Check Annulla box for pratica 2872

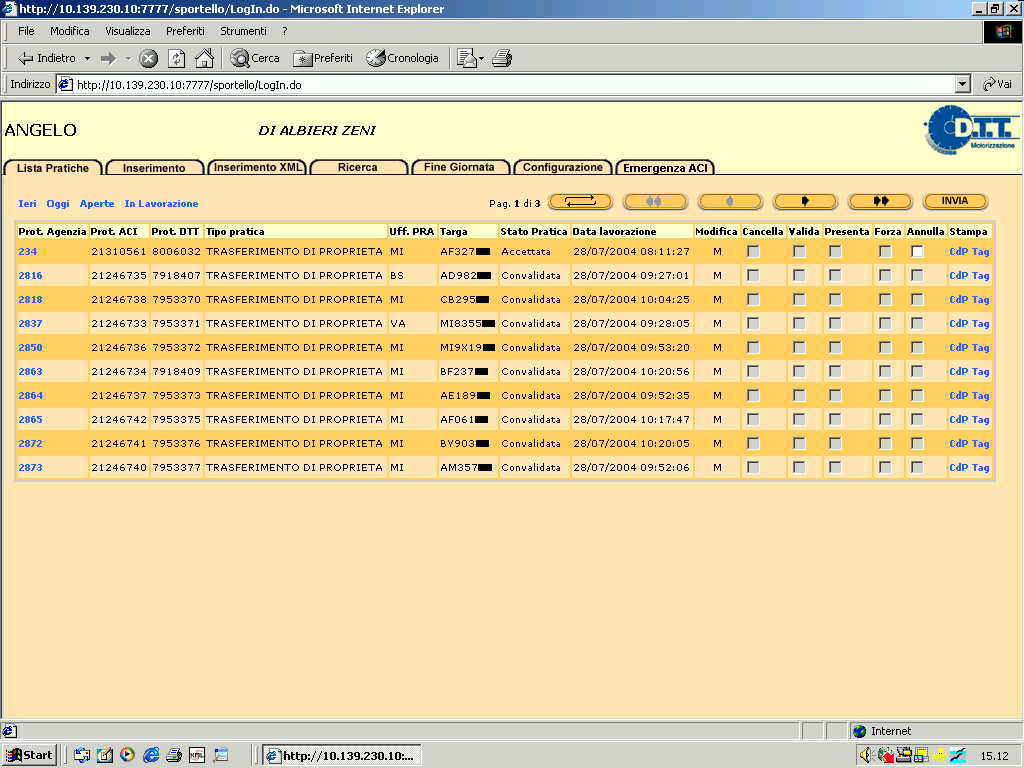click(917, 443)
